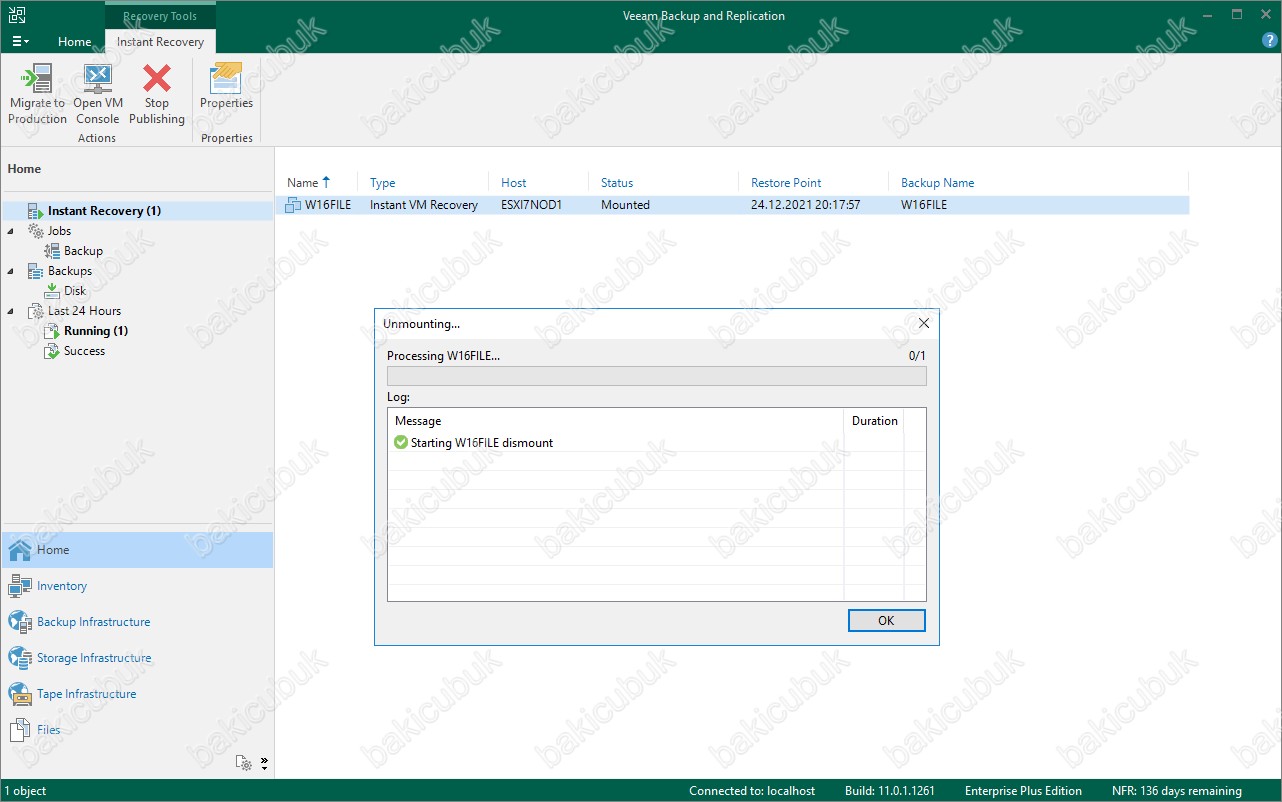This screenshot has width=1282, height=802.
Task: Select the Instant Recovery ribbon tab
Action: tap(160, 42)
